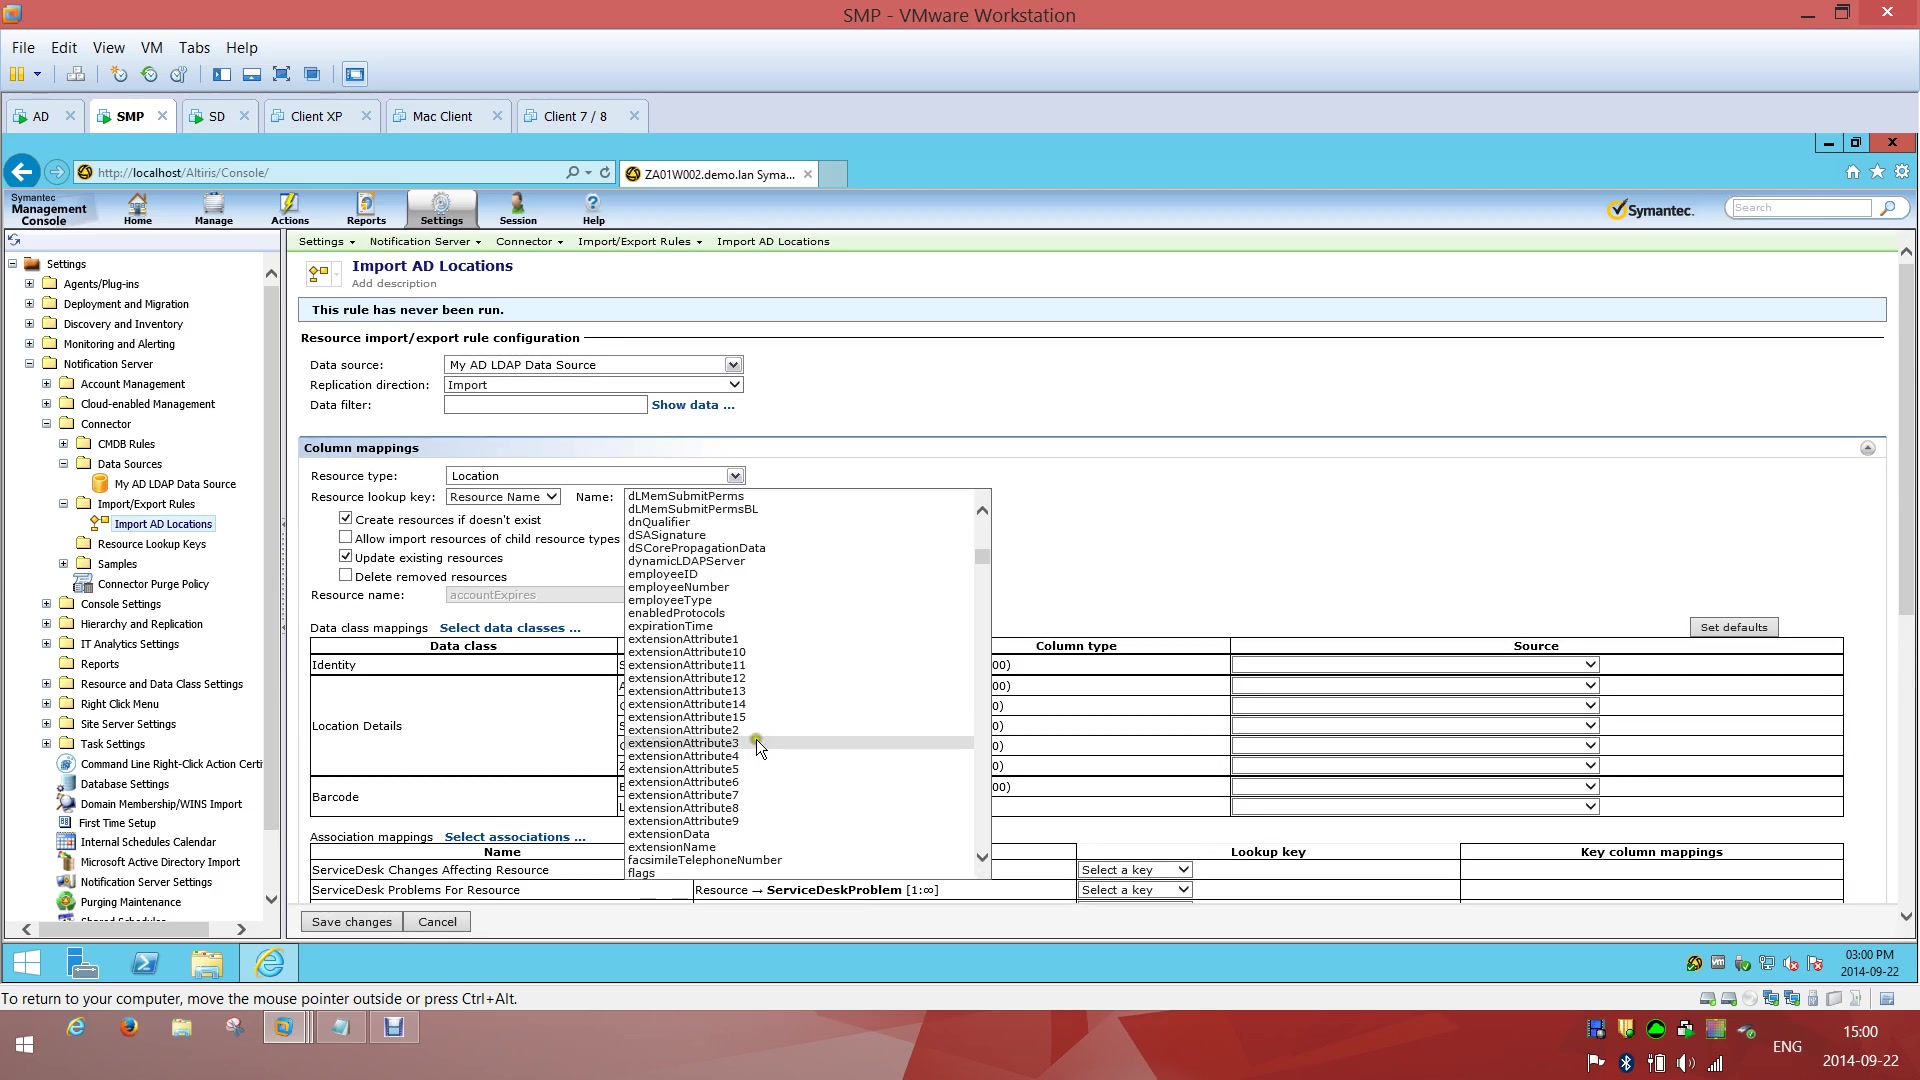Uncheck Create resources if doesn't exist
The width and height of the screenshot is (1920, 1080).
coord(345,518)
